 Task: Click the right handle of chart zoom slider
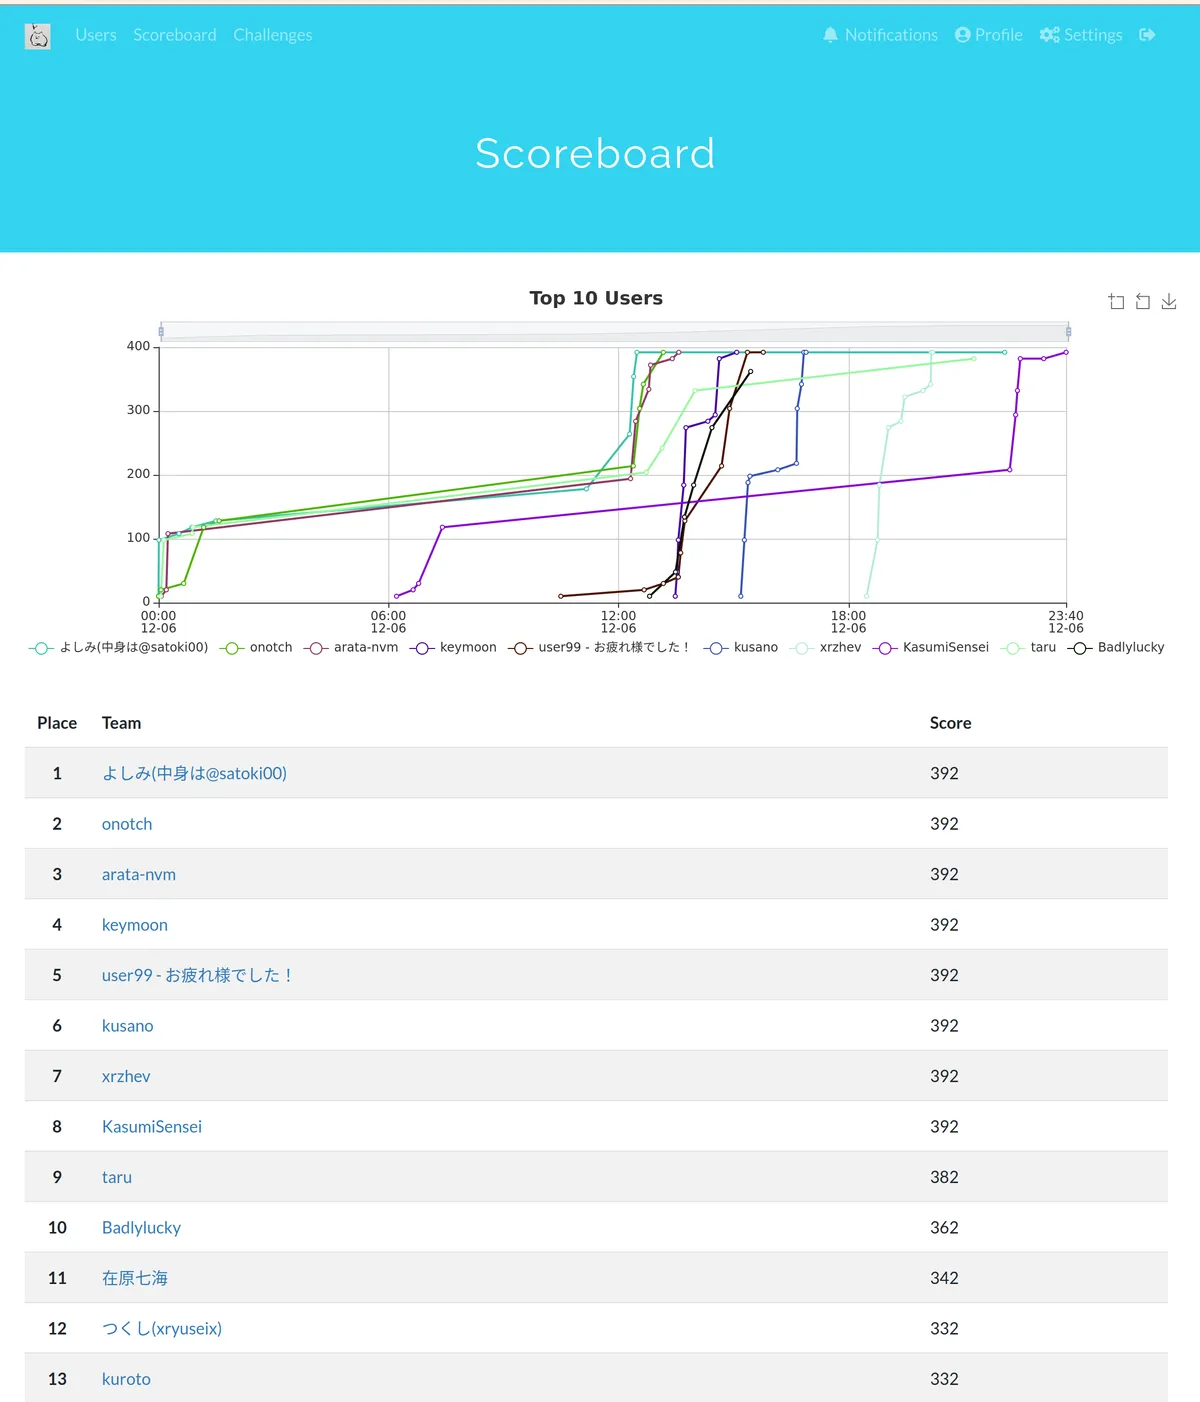pos(1068,332)
